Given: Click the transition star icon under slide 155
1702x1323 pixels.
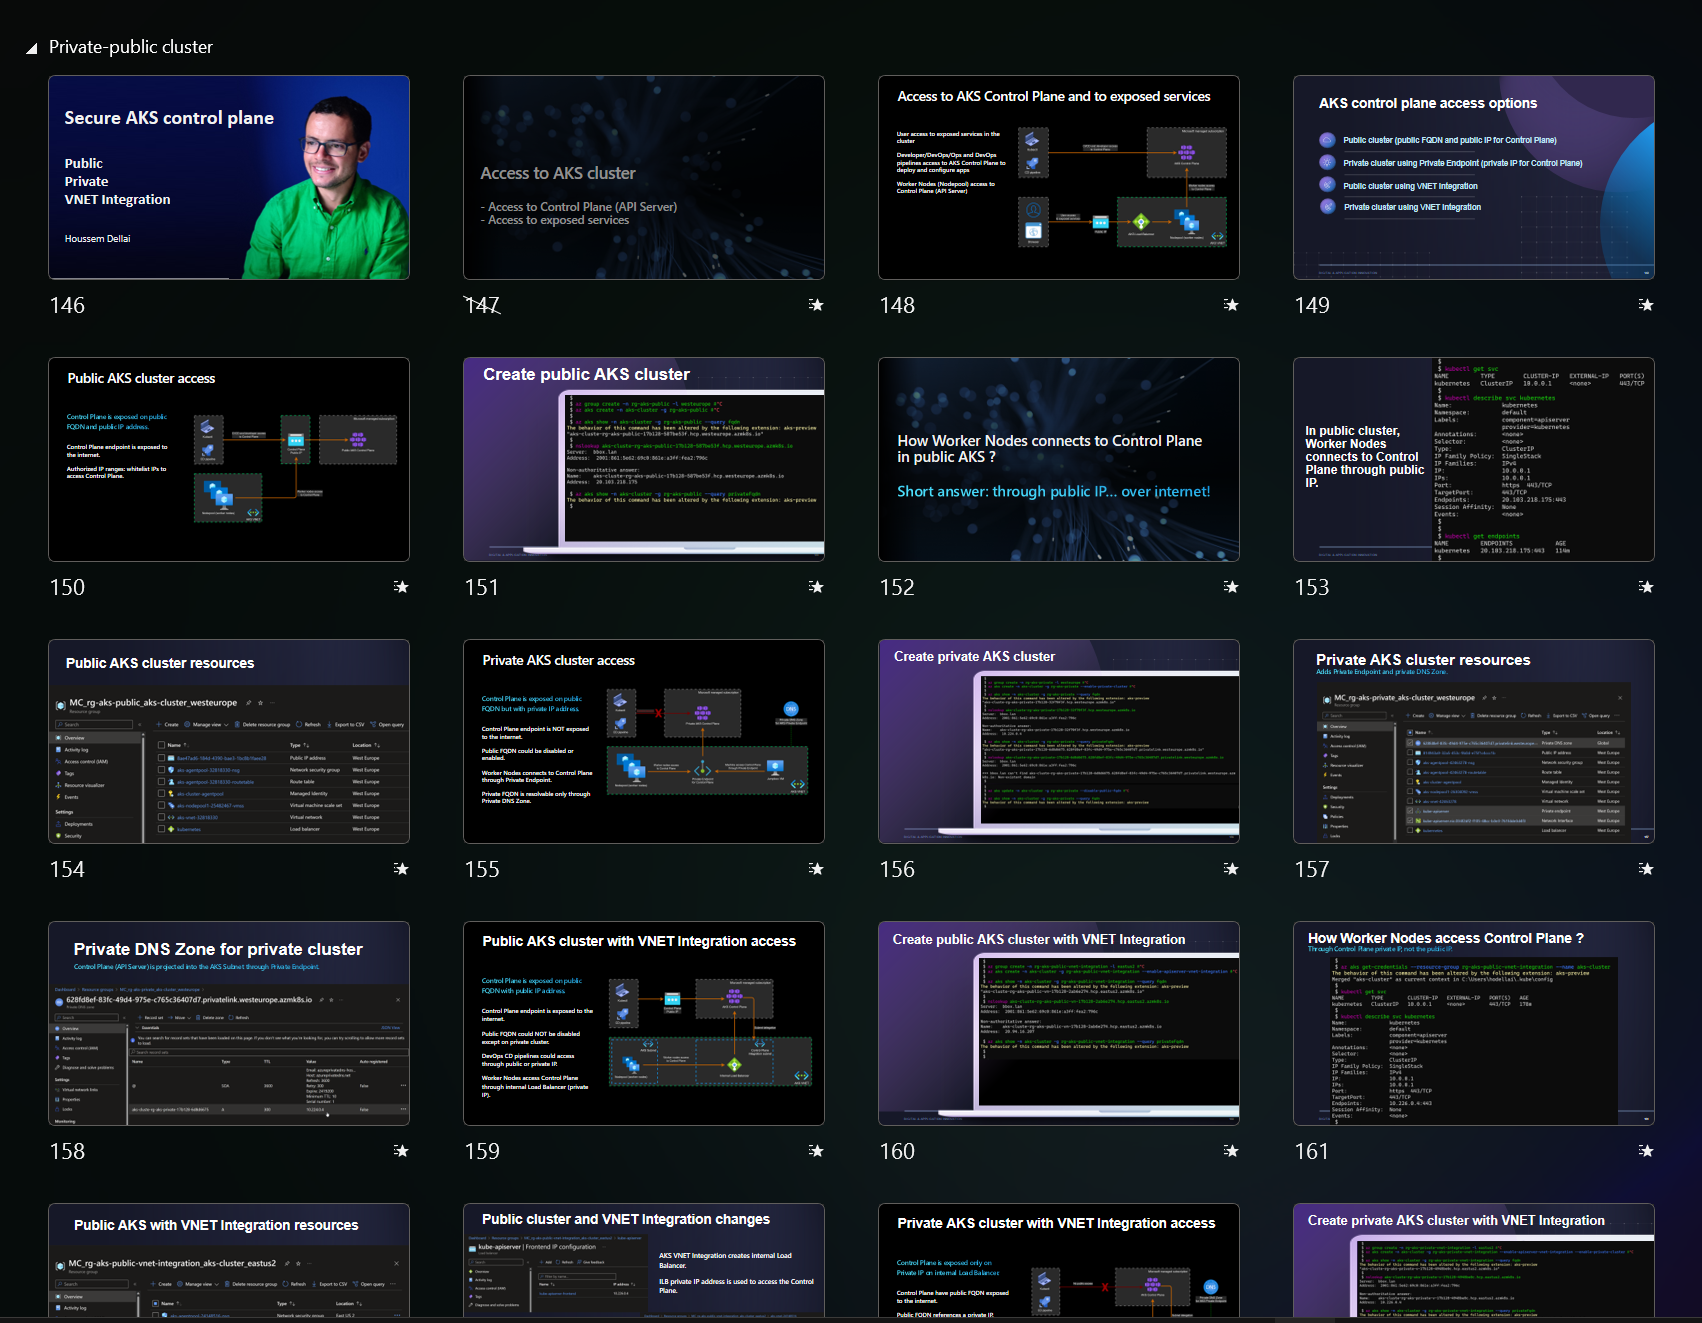Looking at the screenshot, I should point(816,869).
